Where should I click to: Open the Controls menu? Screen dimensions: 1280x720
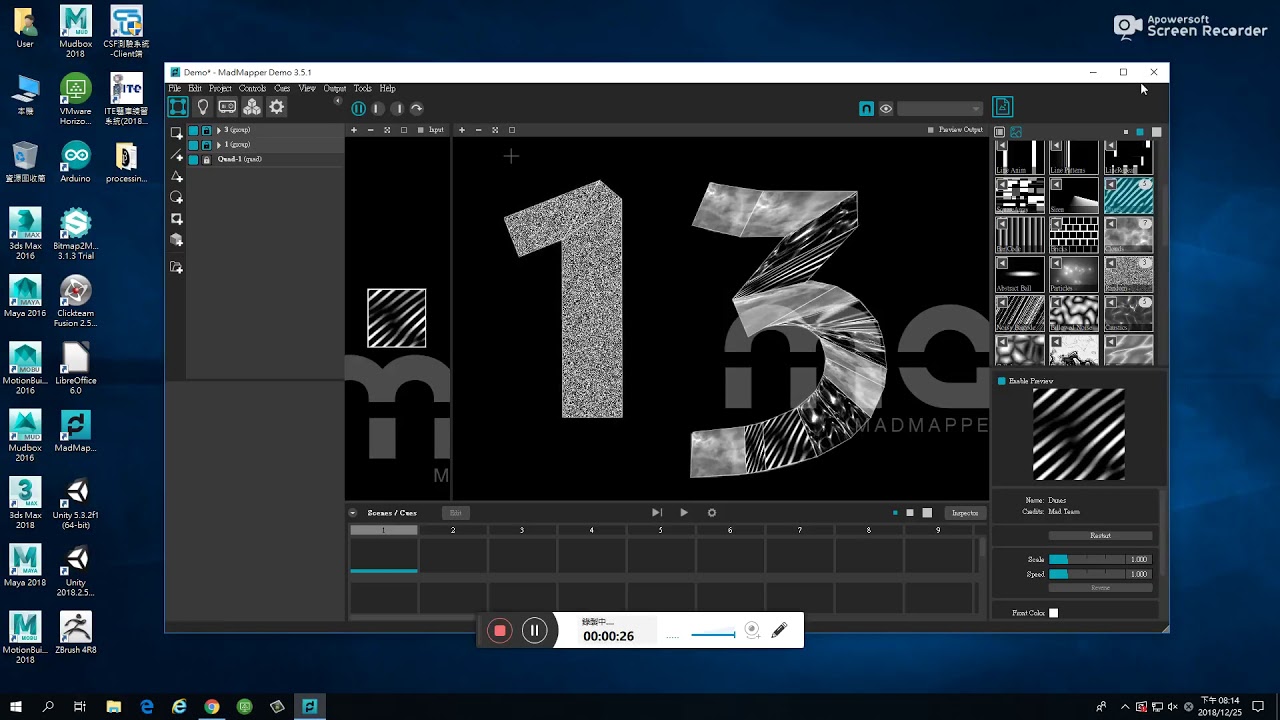pyautogui.click(x=252, y=88)
